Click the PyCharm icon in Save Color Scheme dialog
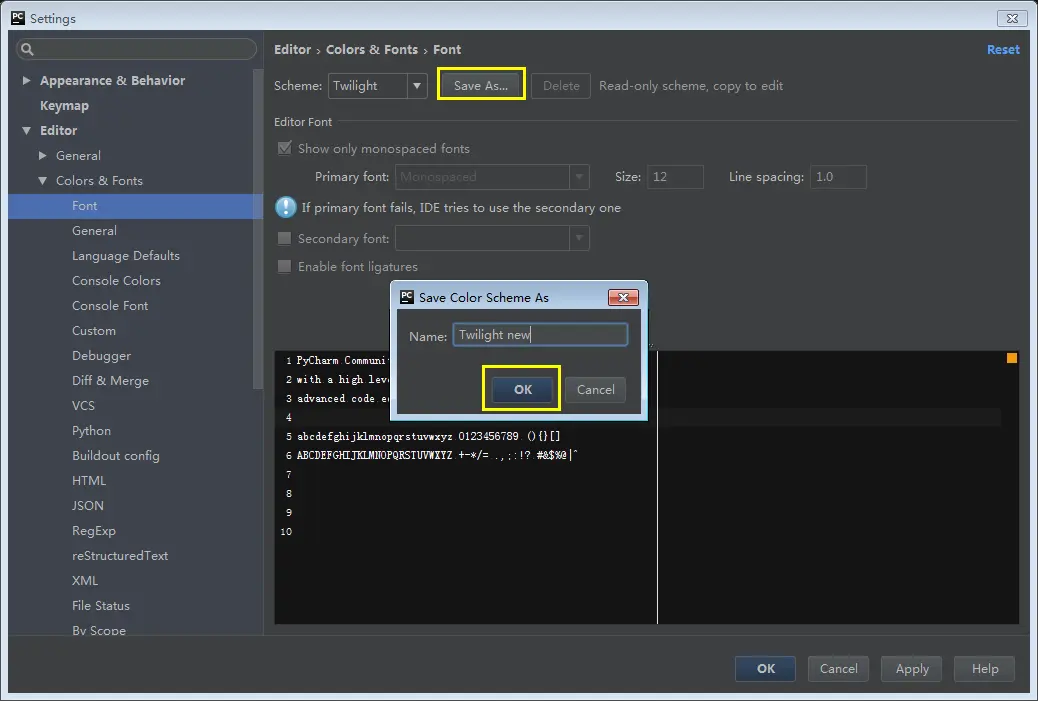The height and width of the screenshot is (701, 1038). pyautogui.click(x=406, y=297)
